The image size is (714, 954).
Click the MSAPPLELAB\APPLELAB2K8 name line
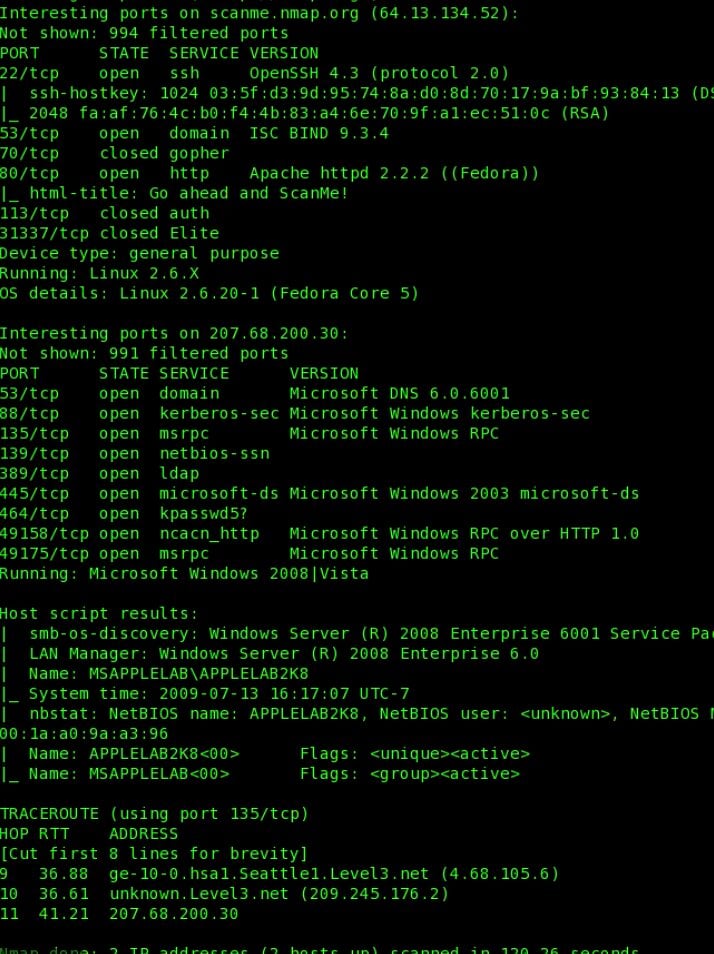[154, 674]
